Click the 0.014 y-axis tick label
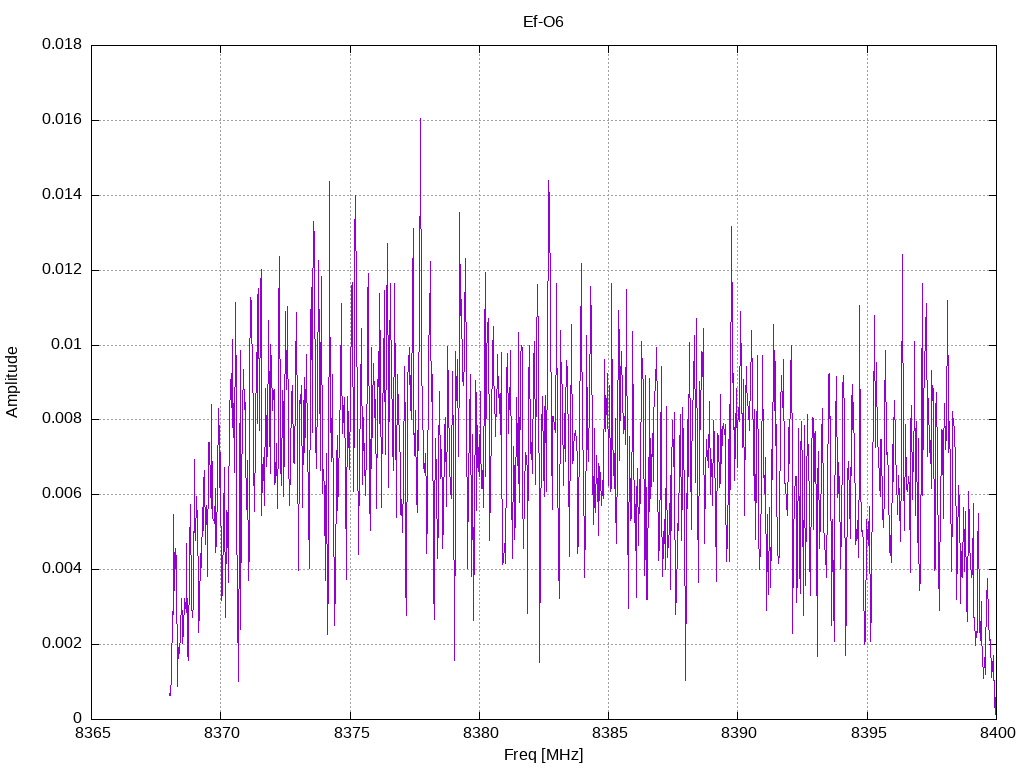Screen dimensions: 1024x768 pyautogui.click(x=62, y=194)
